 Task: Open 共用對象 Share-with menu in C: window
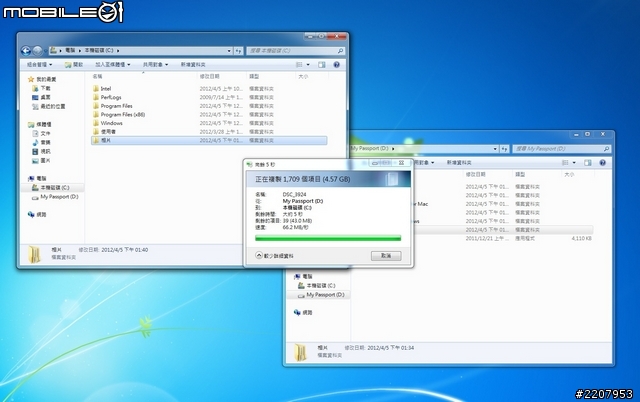(x=155, y=64)
